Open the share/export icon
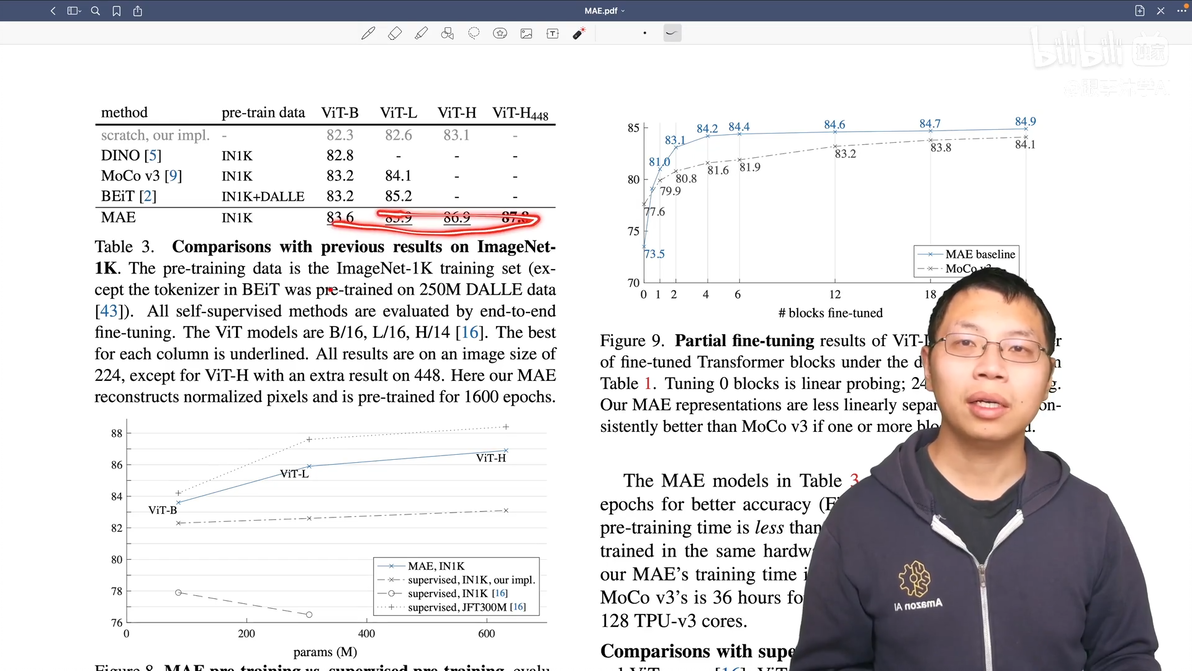Image resolution: width=1192 pixels, height=671 pixels. 138,11
